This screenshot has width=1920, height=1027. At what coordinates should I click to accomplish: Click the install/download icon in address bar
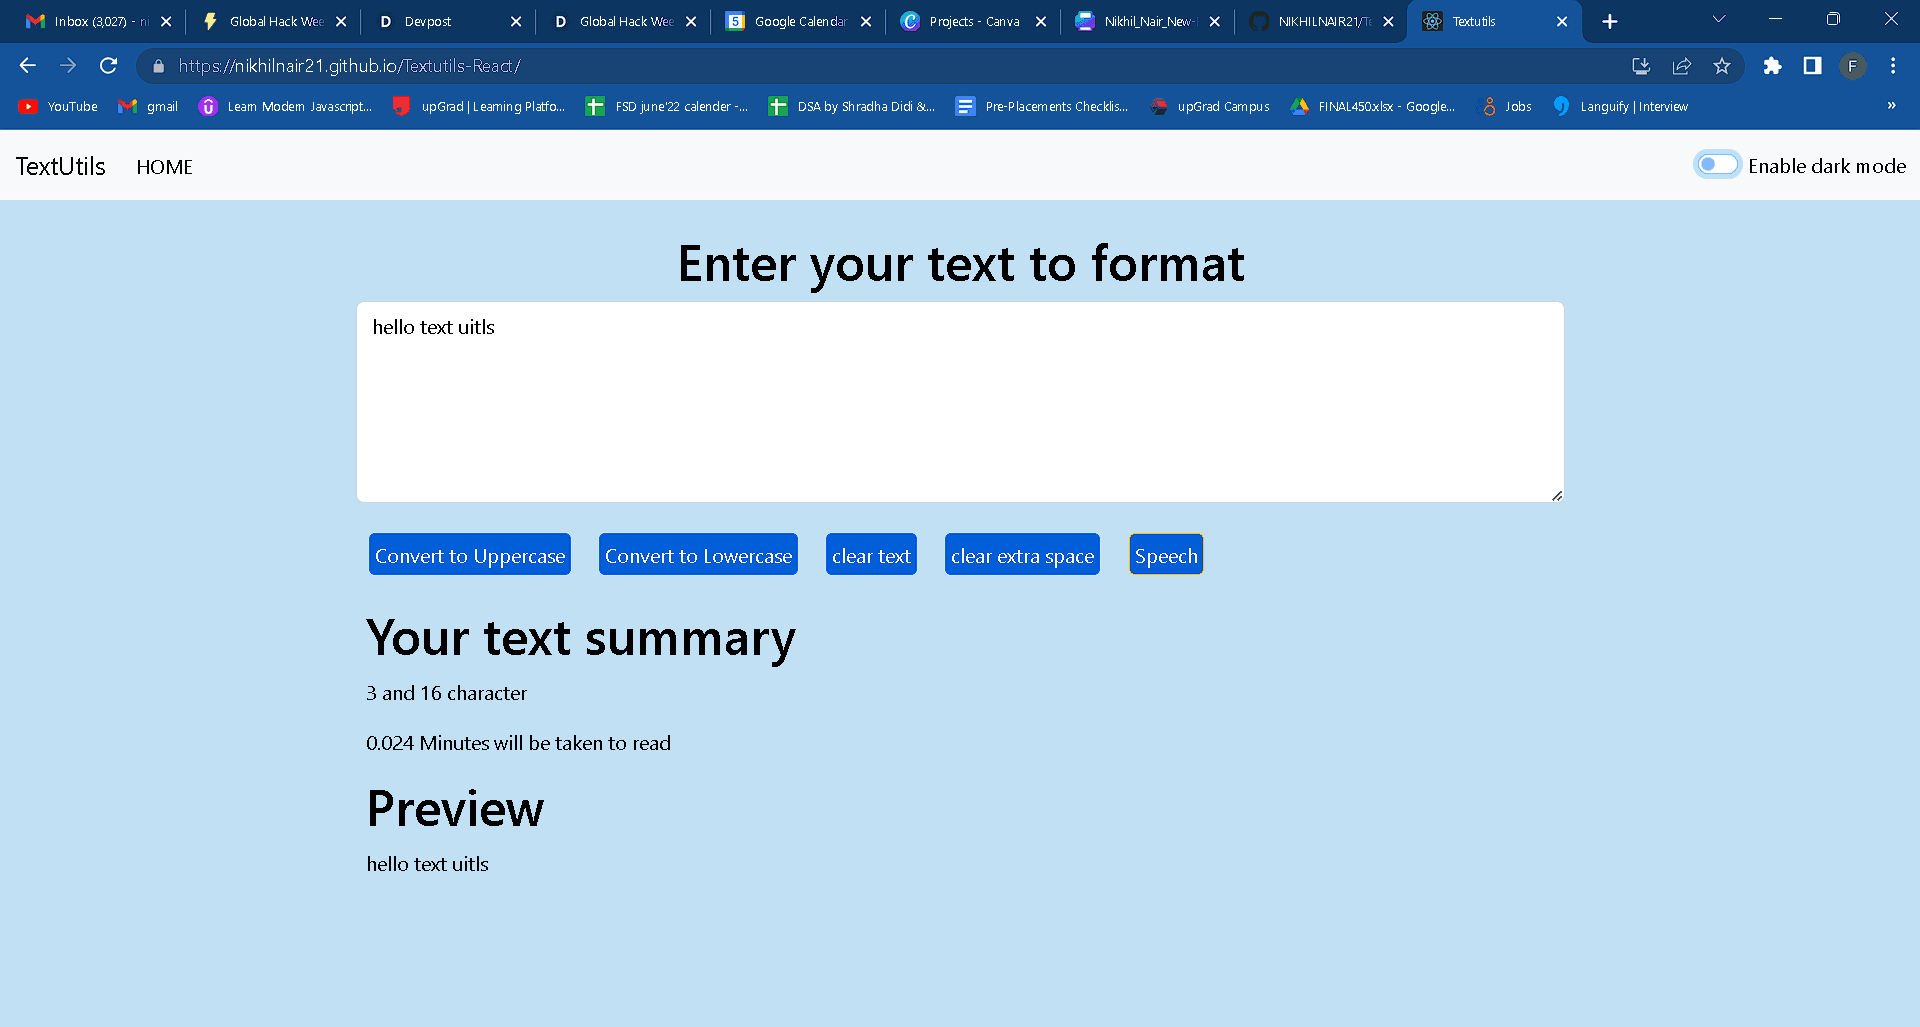point(1640,66)
